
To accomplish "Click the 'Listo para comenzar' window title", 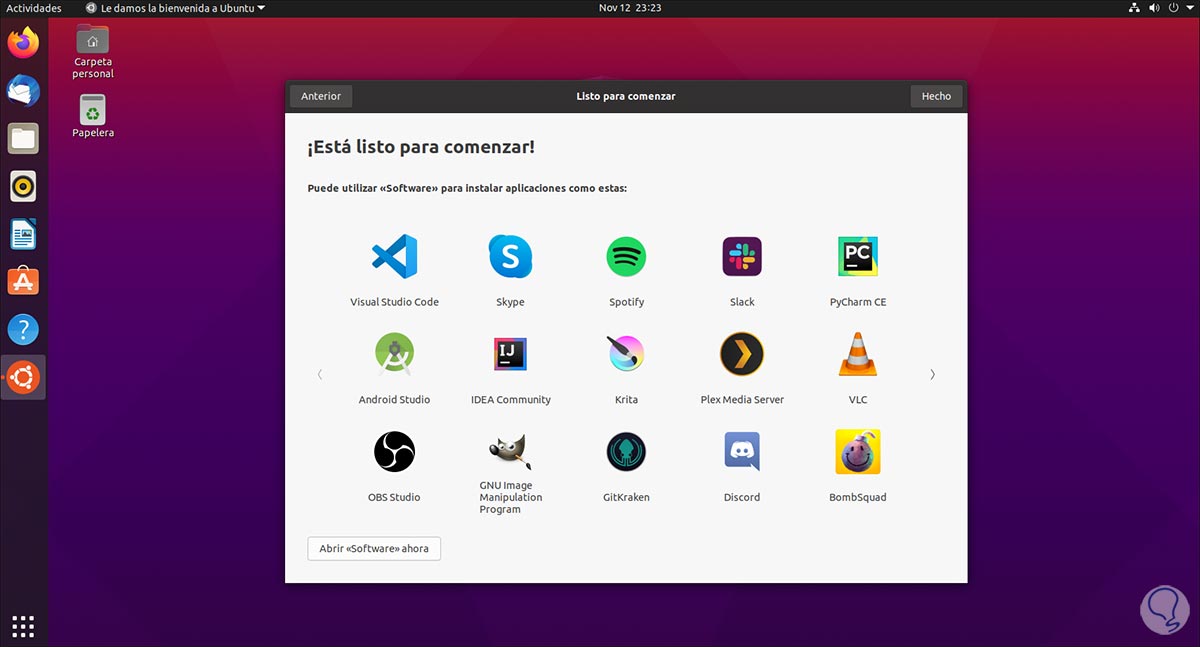I will tap(626, 96).
